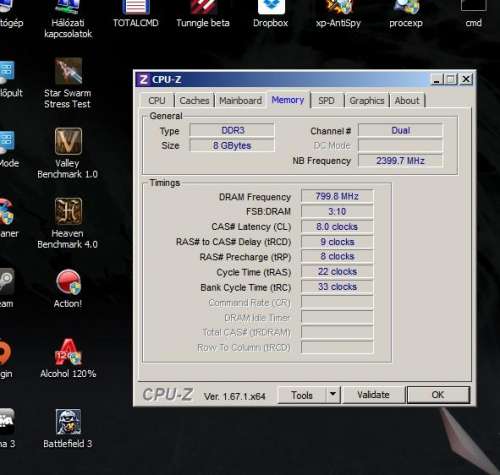Click the 8 GBytes size field

[232, 145]
